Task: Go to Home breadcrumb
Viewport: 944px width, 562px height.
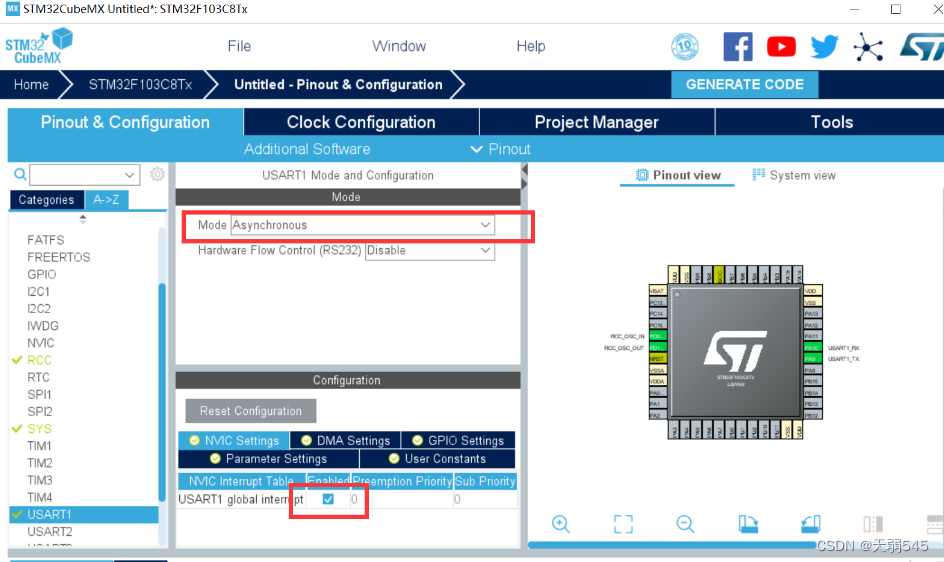Action: tap(31, 84)
